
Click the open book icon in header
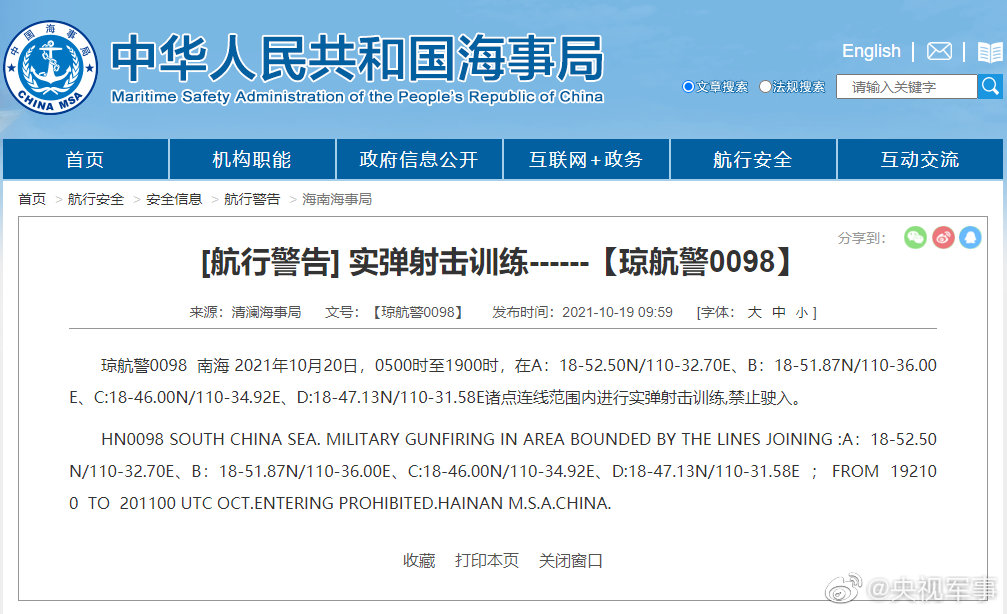point(989,52)
